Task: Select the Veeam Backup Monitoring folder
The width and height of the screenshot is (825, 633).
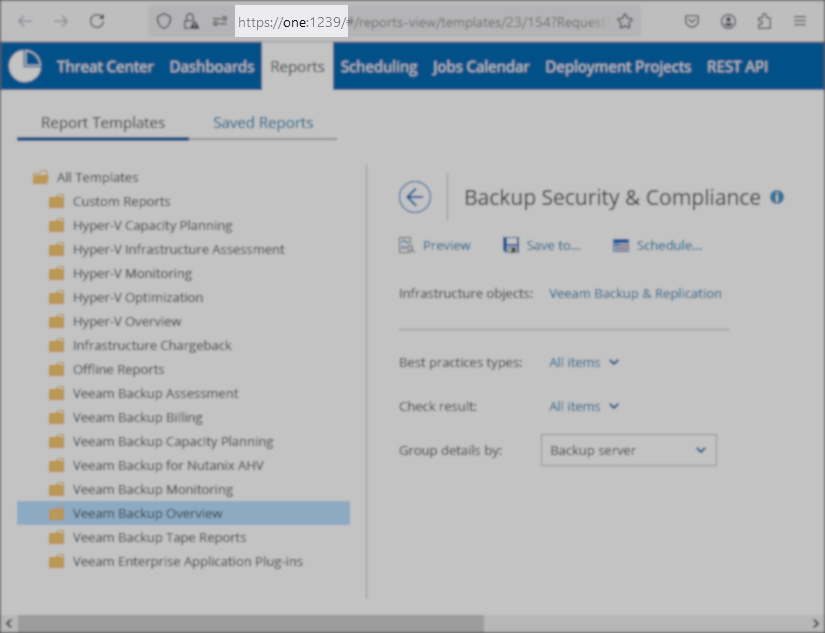Action: 152,489
